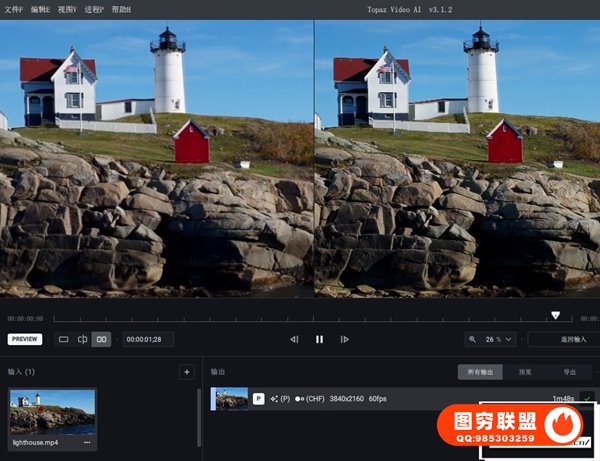Pause the video playback
600x461 pixels.
(x=319, y=340)
